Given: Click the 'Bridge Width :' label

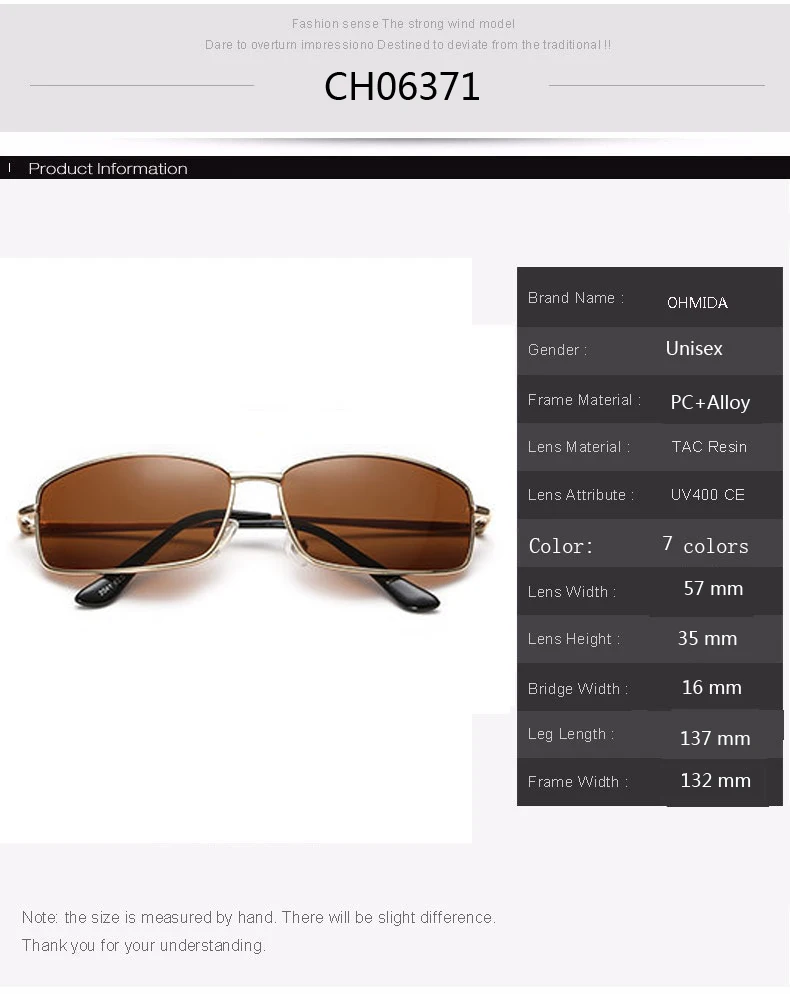Looking at the screenshot, I should click(578, 689).
